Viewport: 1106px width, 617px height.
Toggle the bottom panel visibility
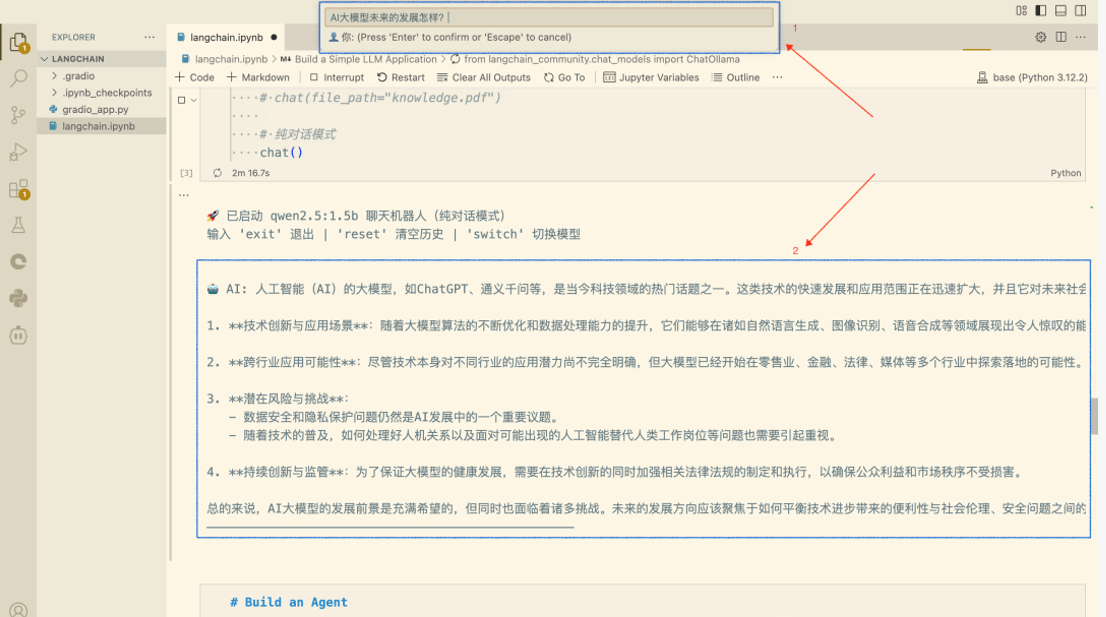1061,11
